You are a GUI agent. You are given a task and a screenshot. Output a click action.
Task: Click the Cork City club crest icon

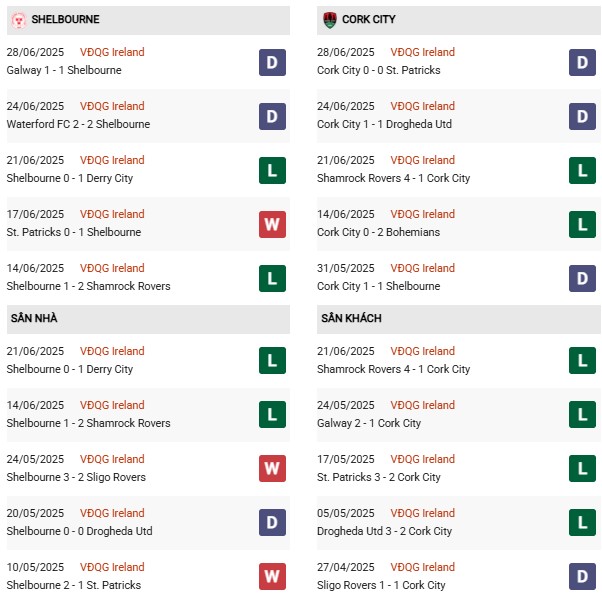pos(329,20)
